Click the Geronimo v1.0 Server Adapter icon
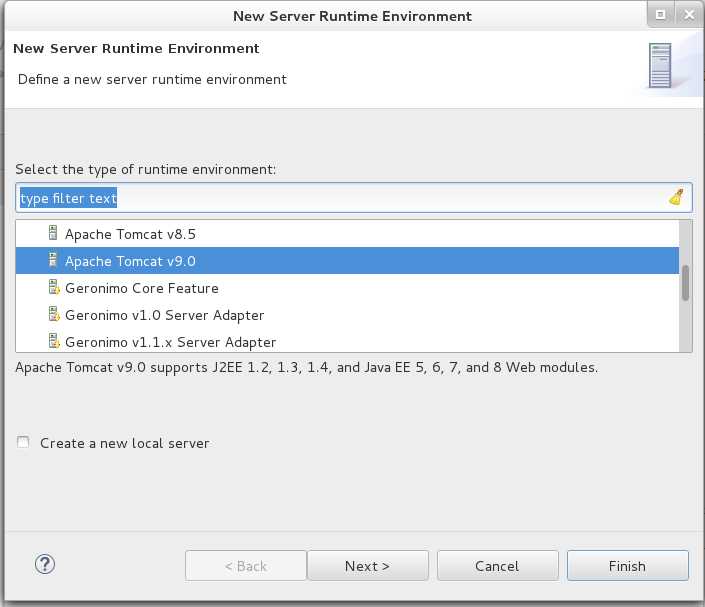 point(54,314)
